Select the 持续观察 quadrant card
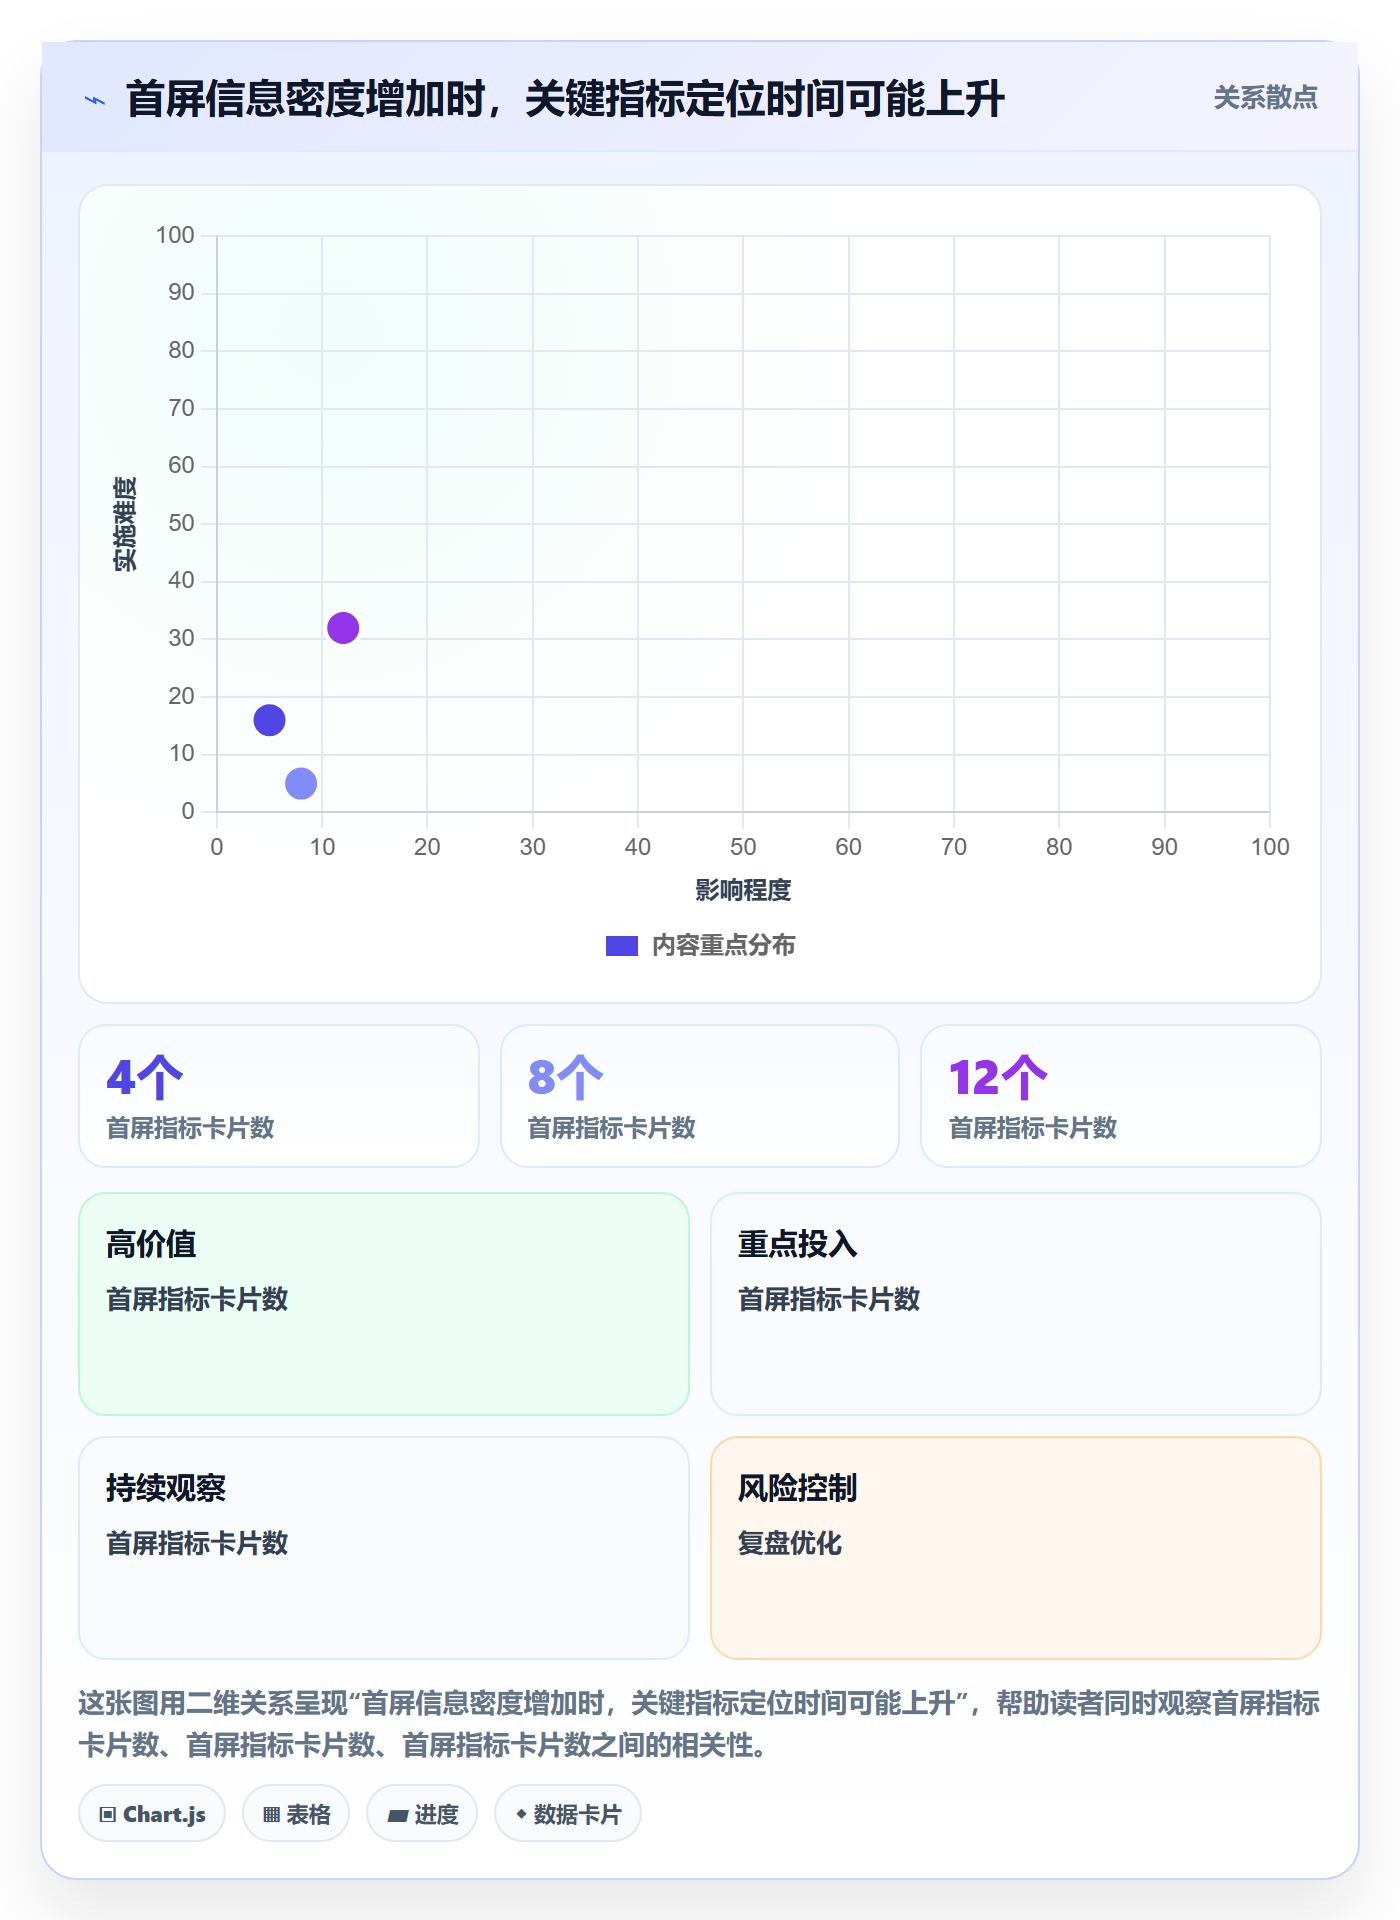 (384, 1548)
